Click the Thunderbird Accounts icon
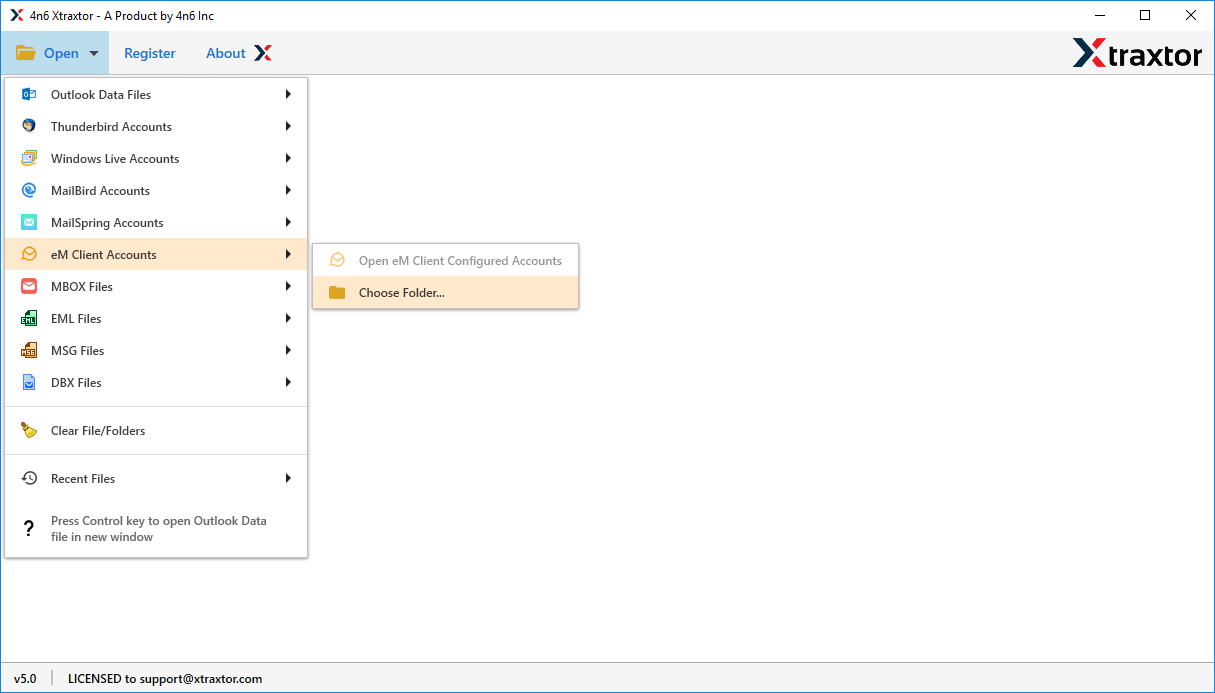The width and height of the screenshot is (1215, 693). click(x=29, y=127)
